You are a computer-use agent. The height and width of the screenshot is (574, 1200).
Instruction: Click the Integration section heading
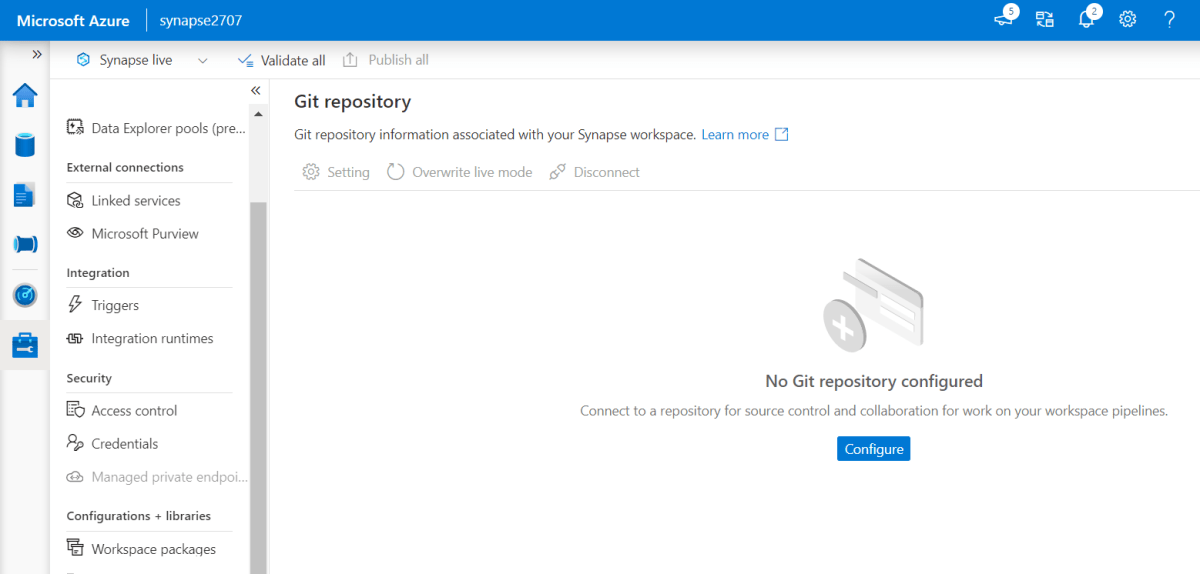(98, 272)
